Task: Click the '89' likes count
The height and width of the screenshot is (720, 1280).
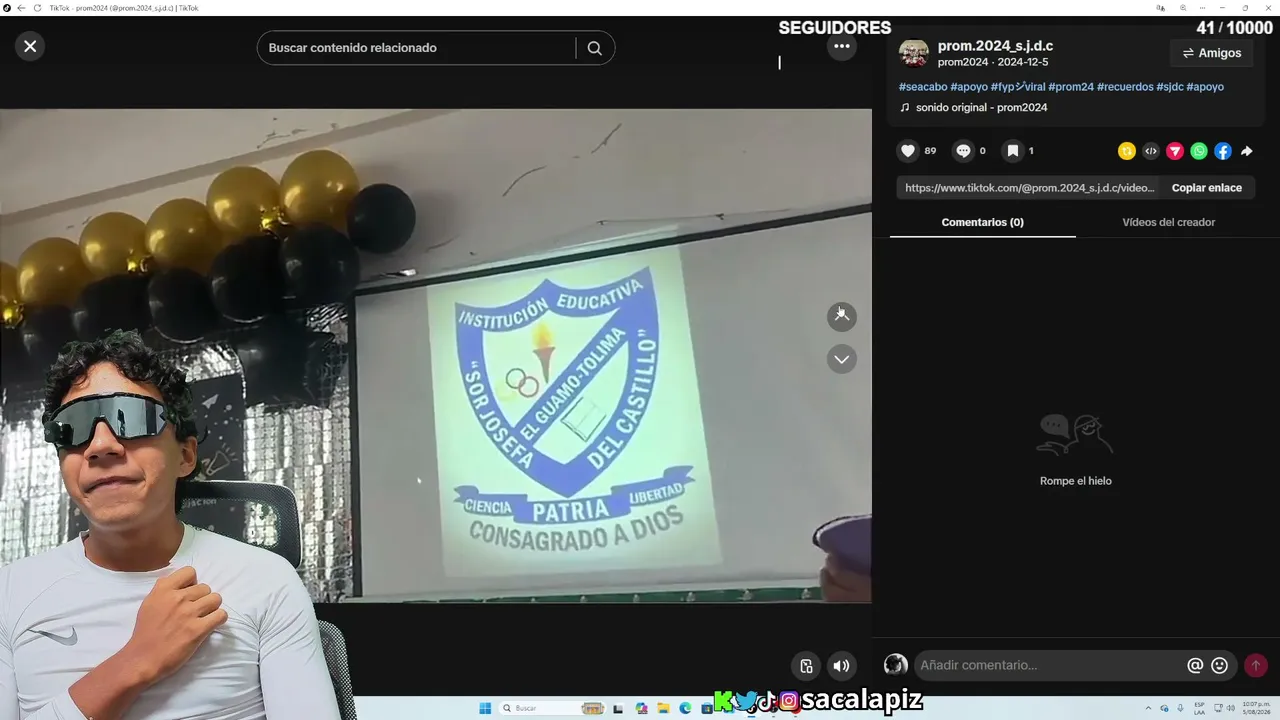Action: [x=930, y=151]
